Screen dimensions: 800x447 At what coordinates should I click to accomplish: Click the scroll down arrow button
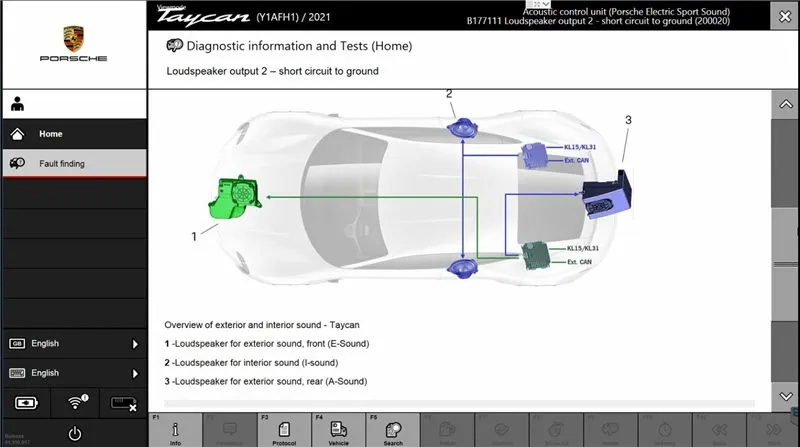(786, 396)
